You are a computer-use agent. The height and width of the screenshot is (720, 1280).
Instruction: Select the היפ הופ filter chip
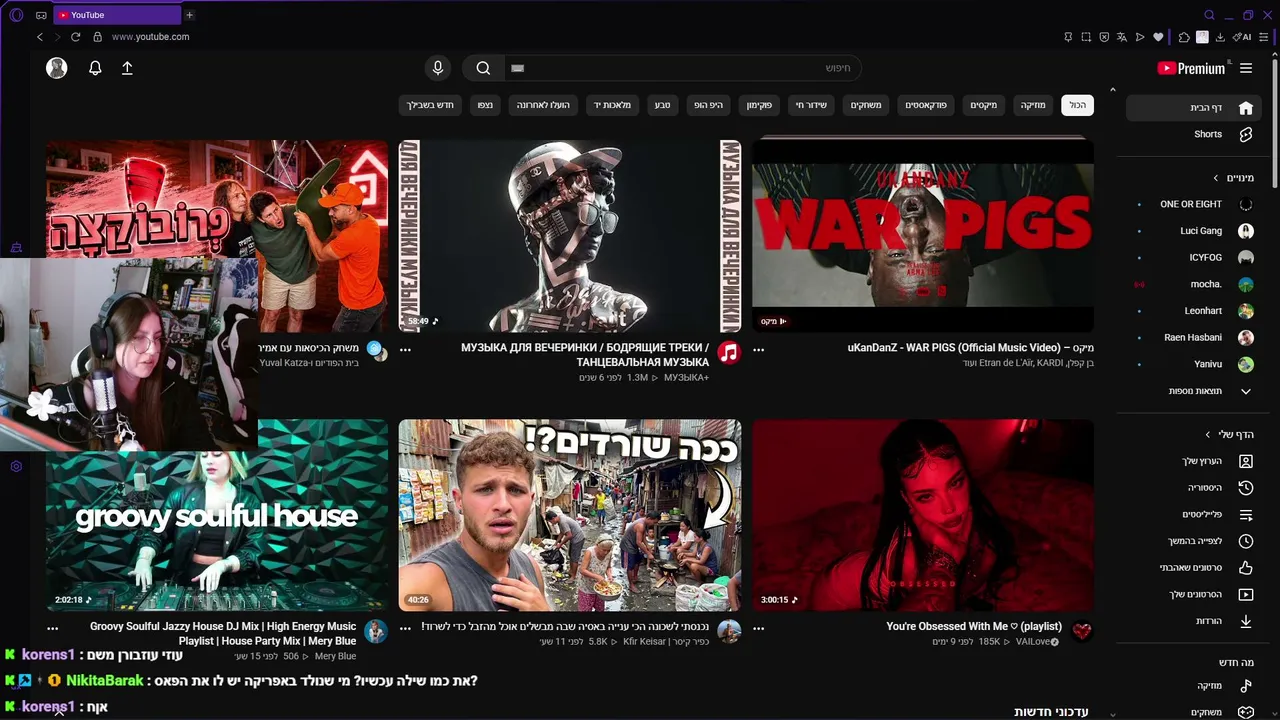pos(709,105)
